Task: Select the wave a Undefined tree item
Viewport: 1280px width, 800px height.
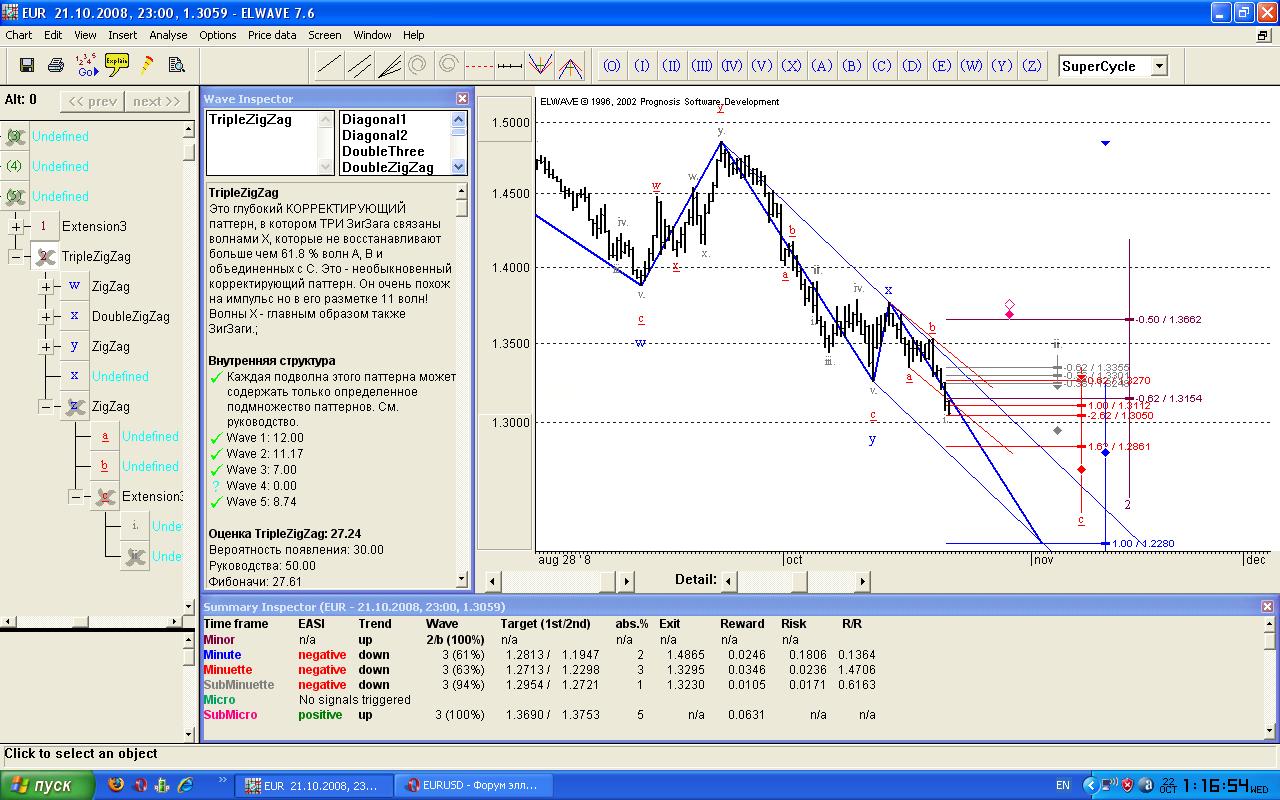Action: (x=150, y=437)
